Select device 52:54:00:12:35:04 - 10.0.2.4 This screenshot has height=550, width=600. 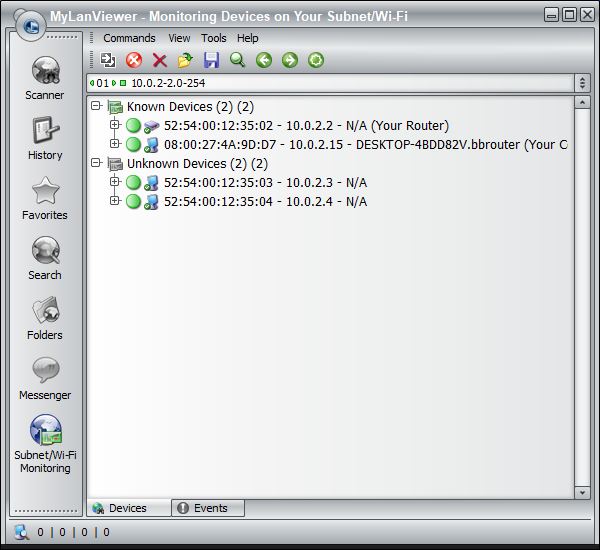[265, 202]
